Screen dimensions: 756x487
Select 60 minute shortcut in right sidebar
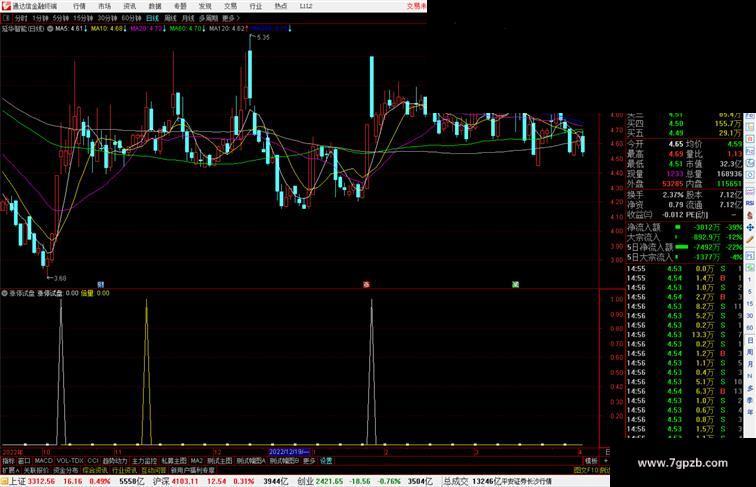(750, 328)
